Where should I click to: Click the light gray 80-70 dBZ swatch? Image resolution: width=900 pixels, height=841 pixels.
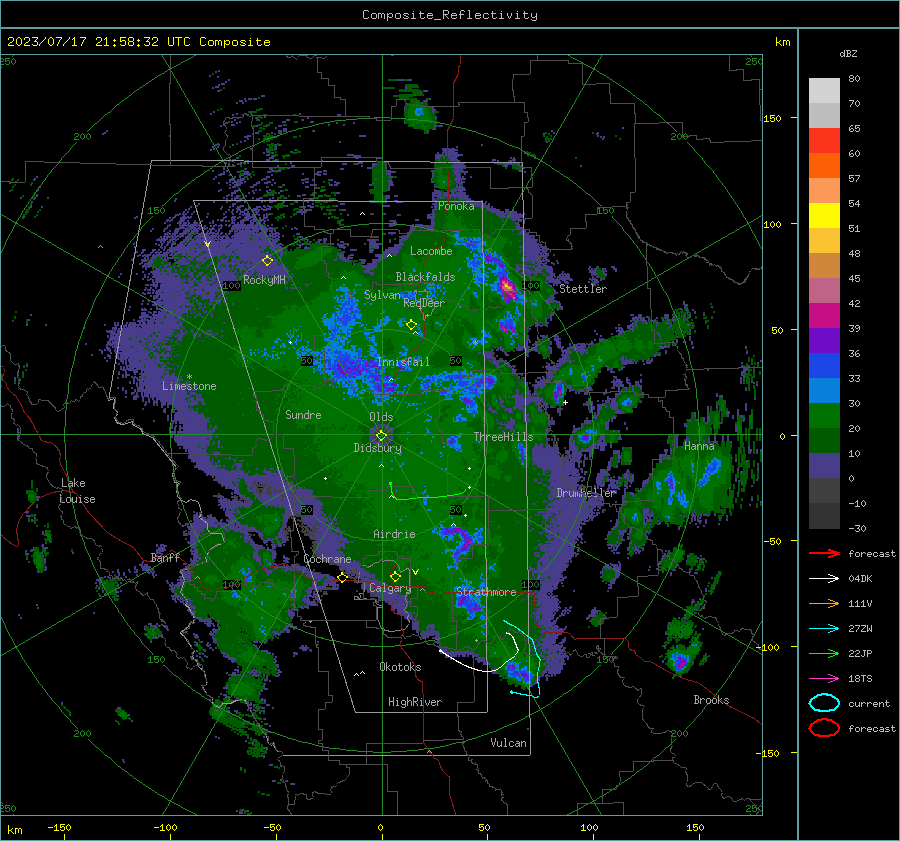tap(824, 91)
